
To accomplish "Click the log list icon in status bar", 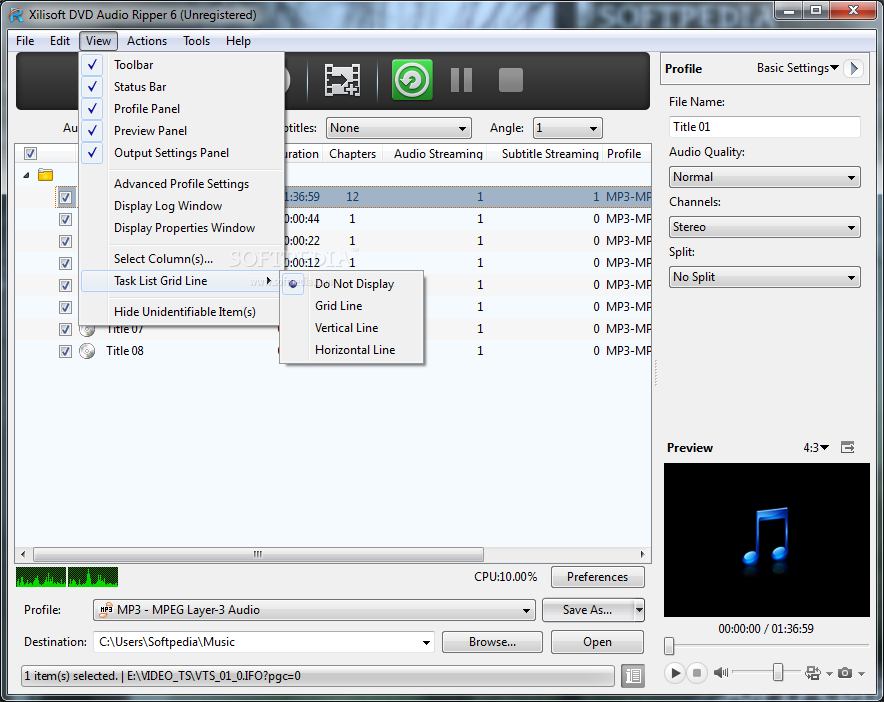I will tap(633, 675).
